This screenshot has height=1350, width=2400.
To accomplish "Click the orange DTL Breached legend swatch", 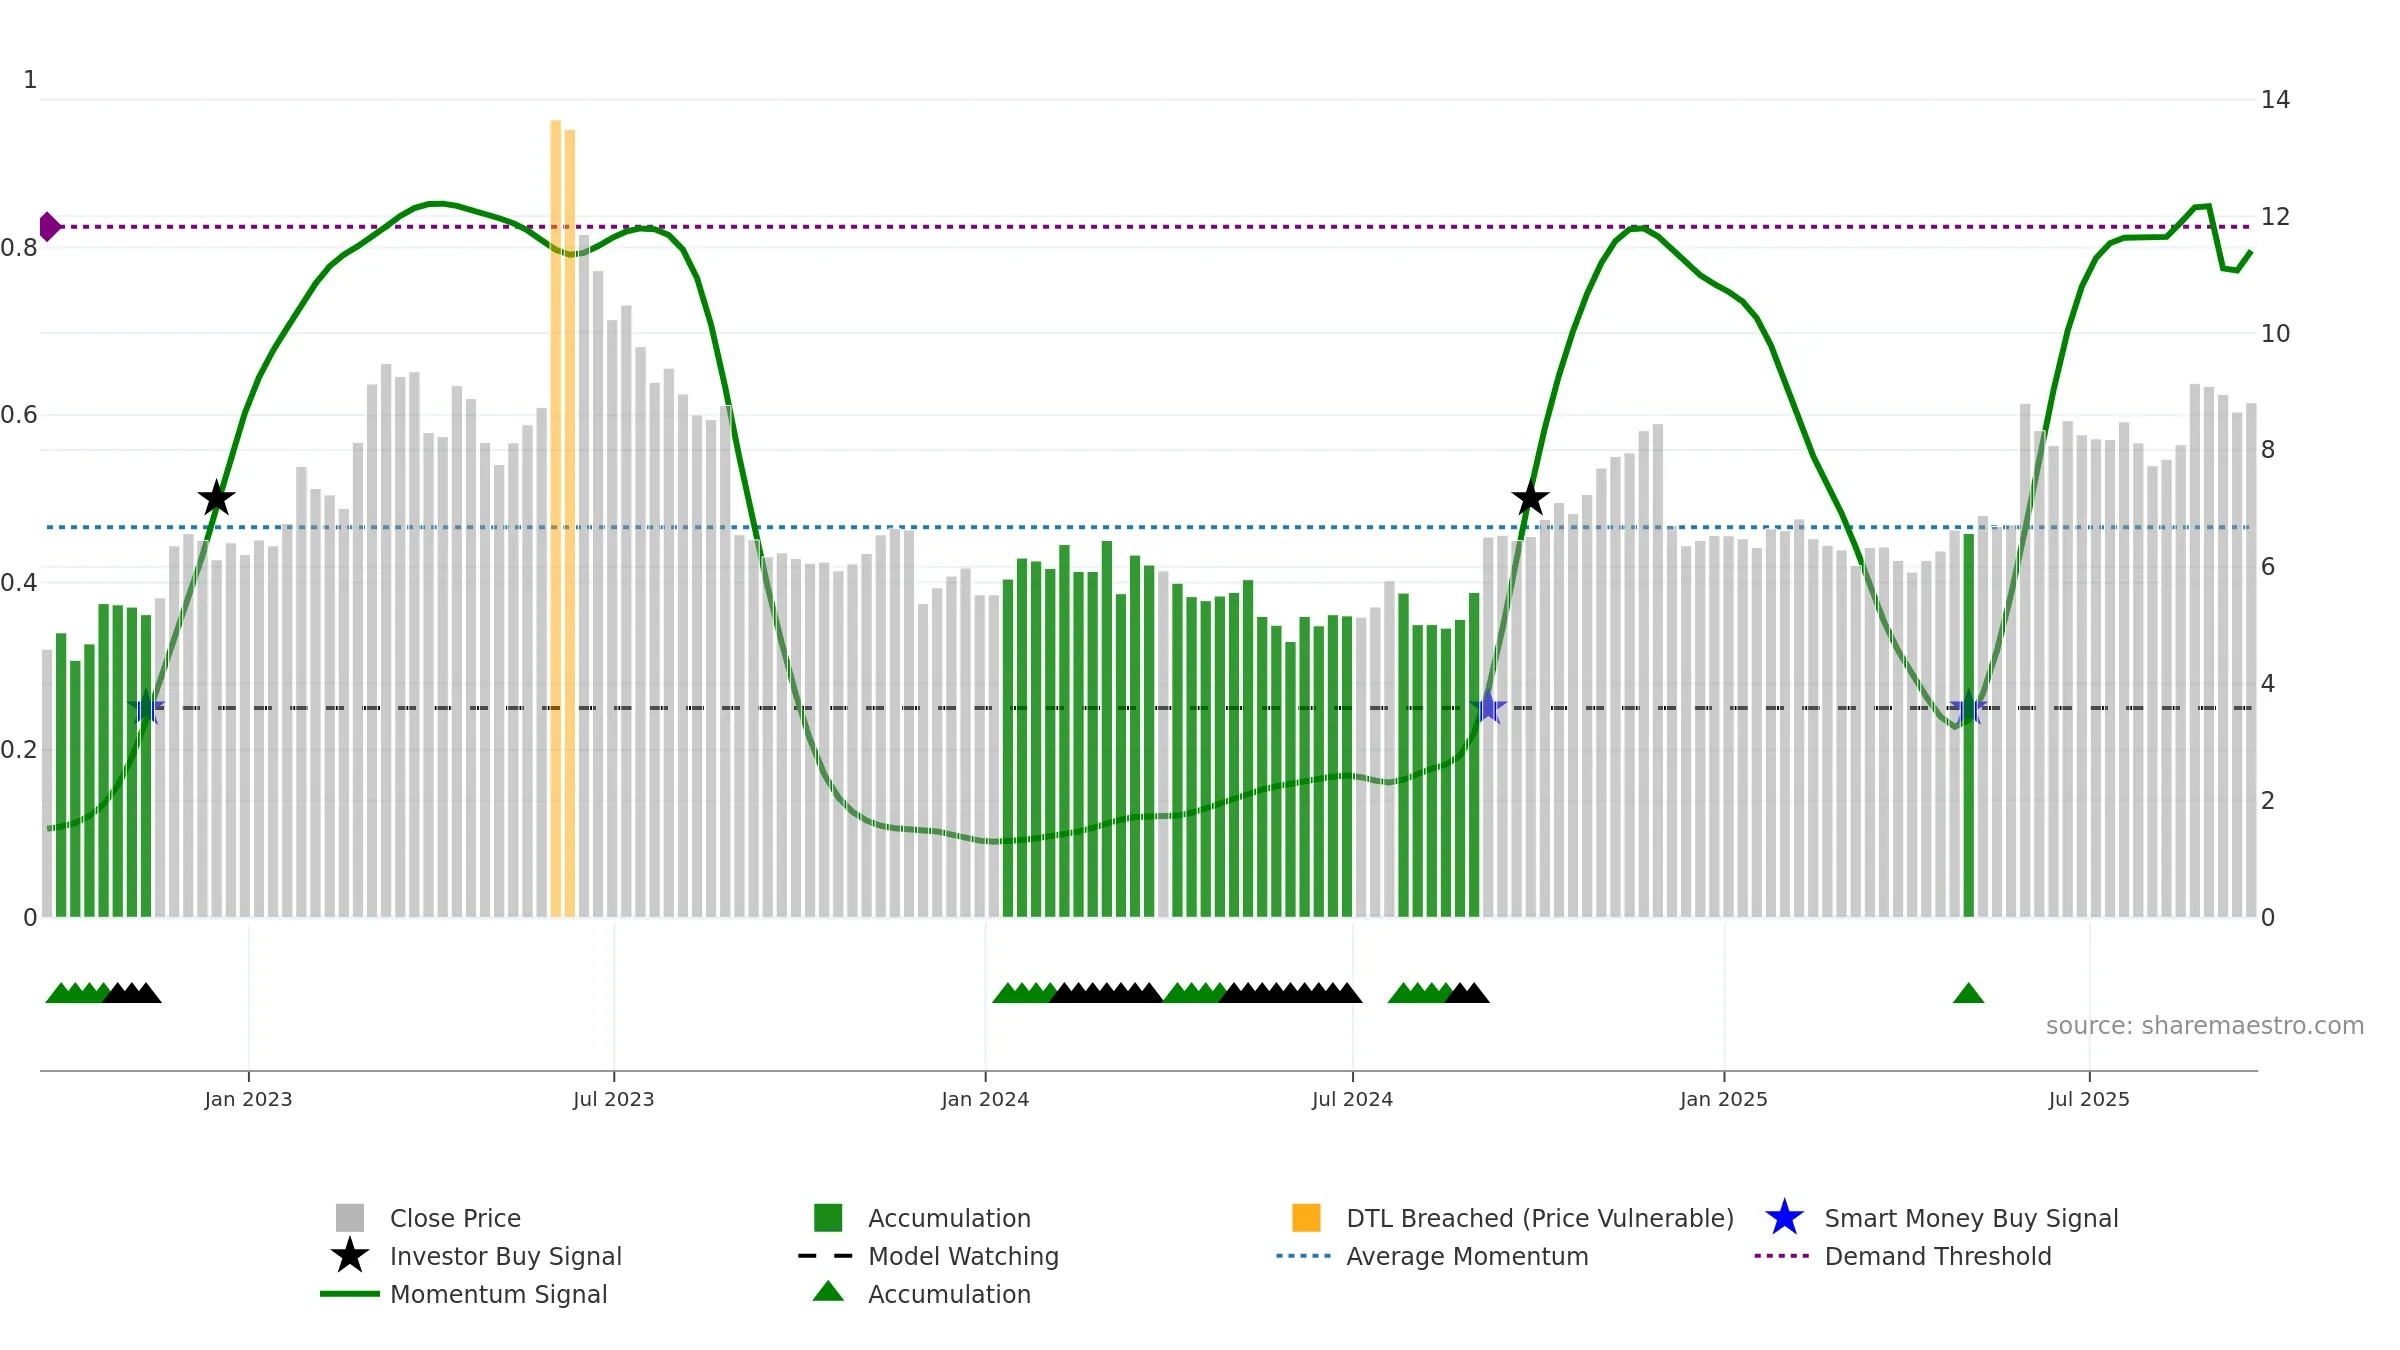I will [x=1306, y=1218].
